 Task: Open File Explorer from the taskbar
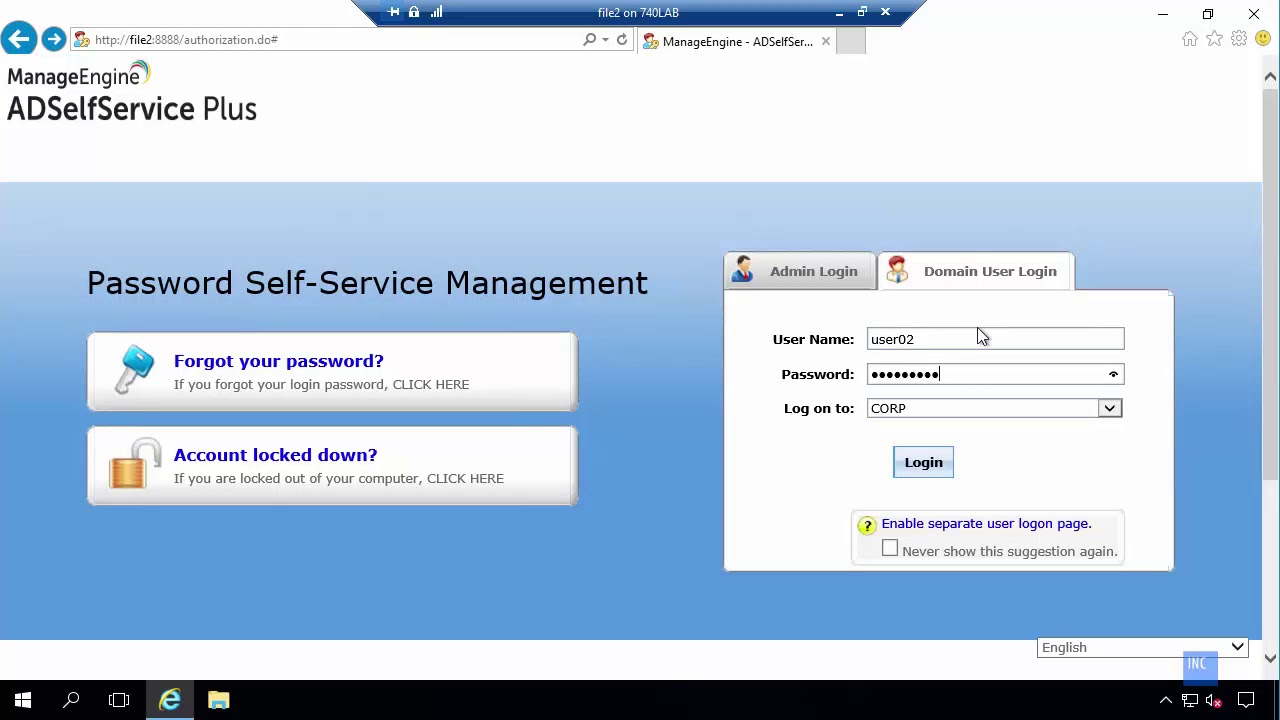click(218, 700)
